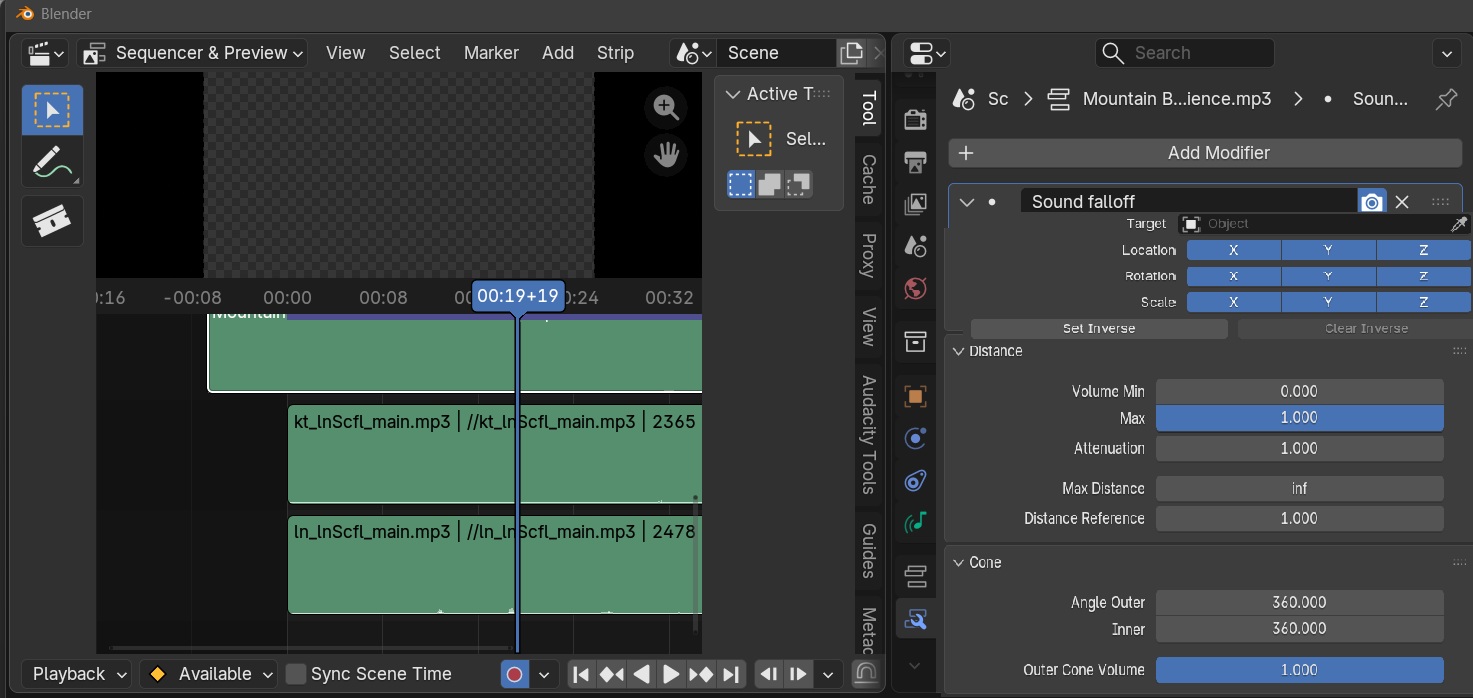Open the Object Constraints properties tab
1473x698 pixels.
pyautogui.click(x=915, y=481)
